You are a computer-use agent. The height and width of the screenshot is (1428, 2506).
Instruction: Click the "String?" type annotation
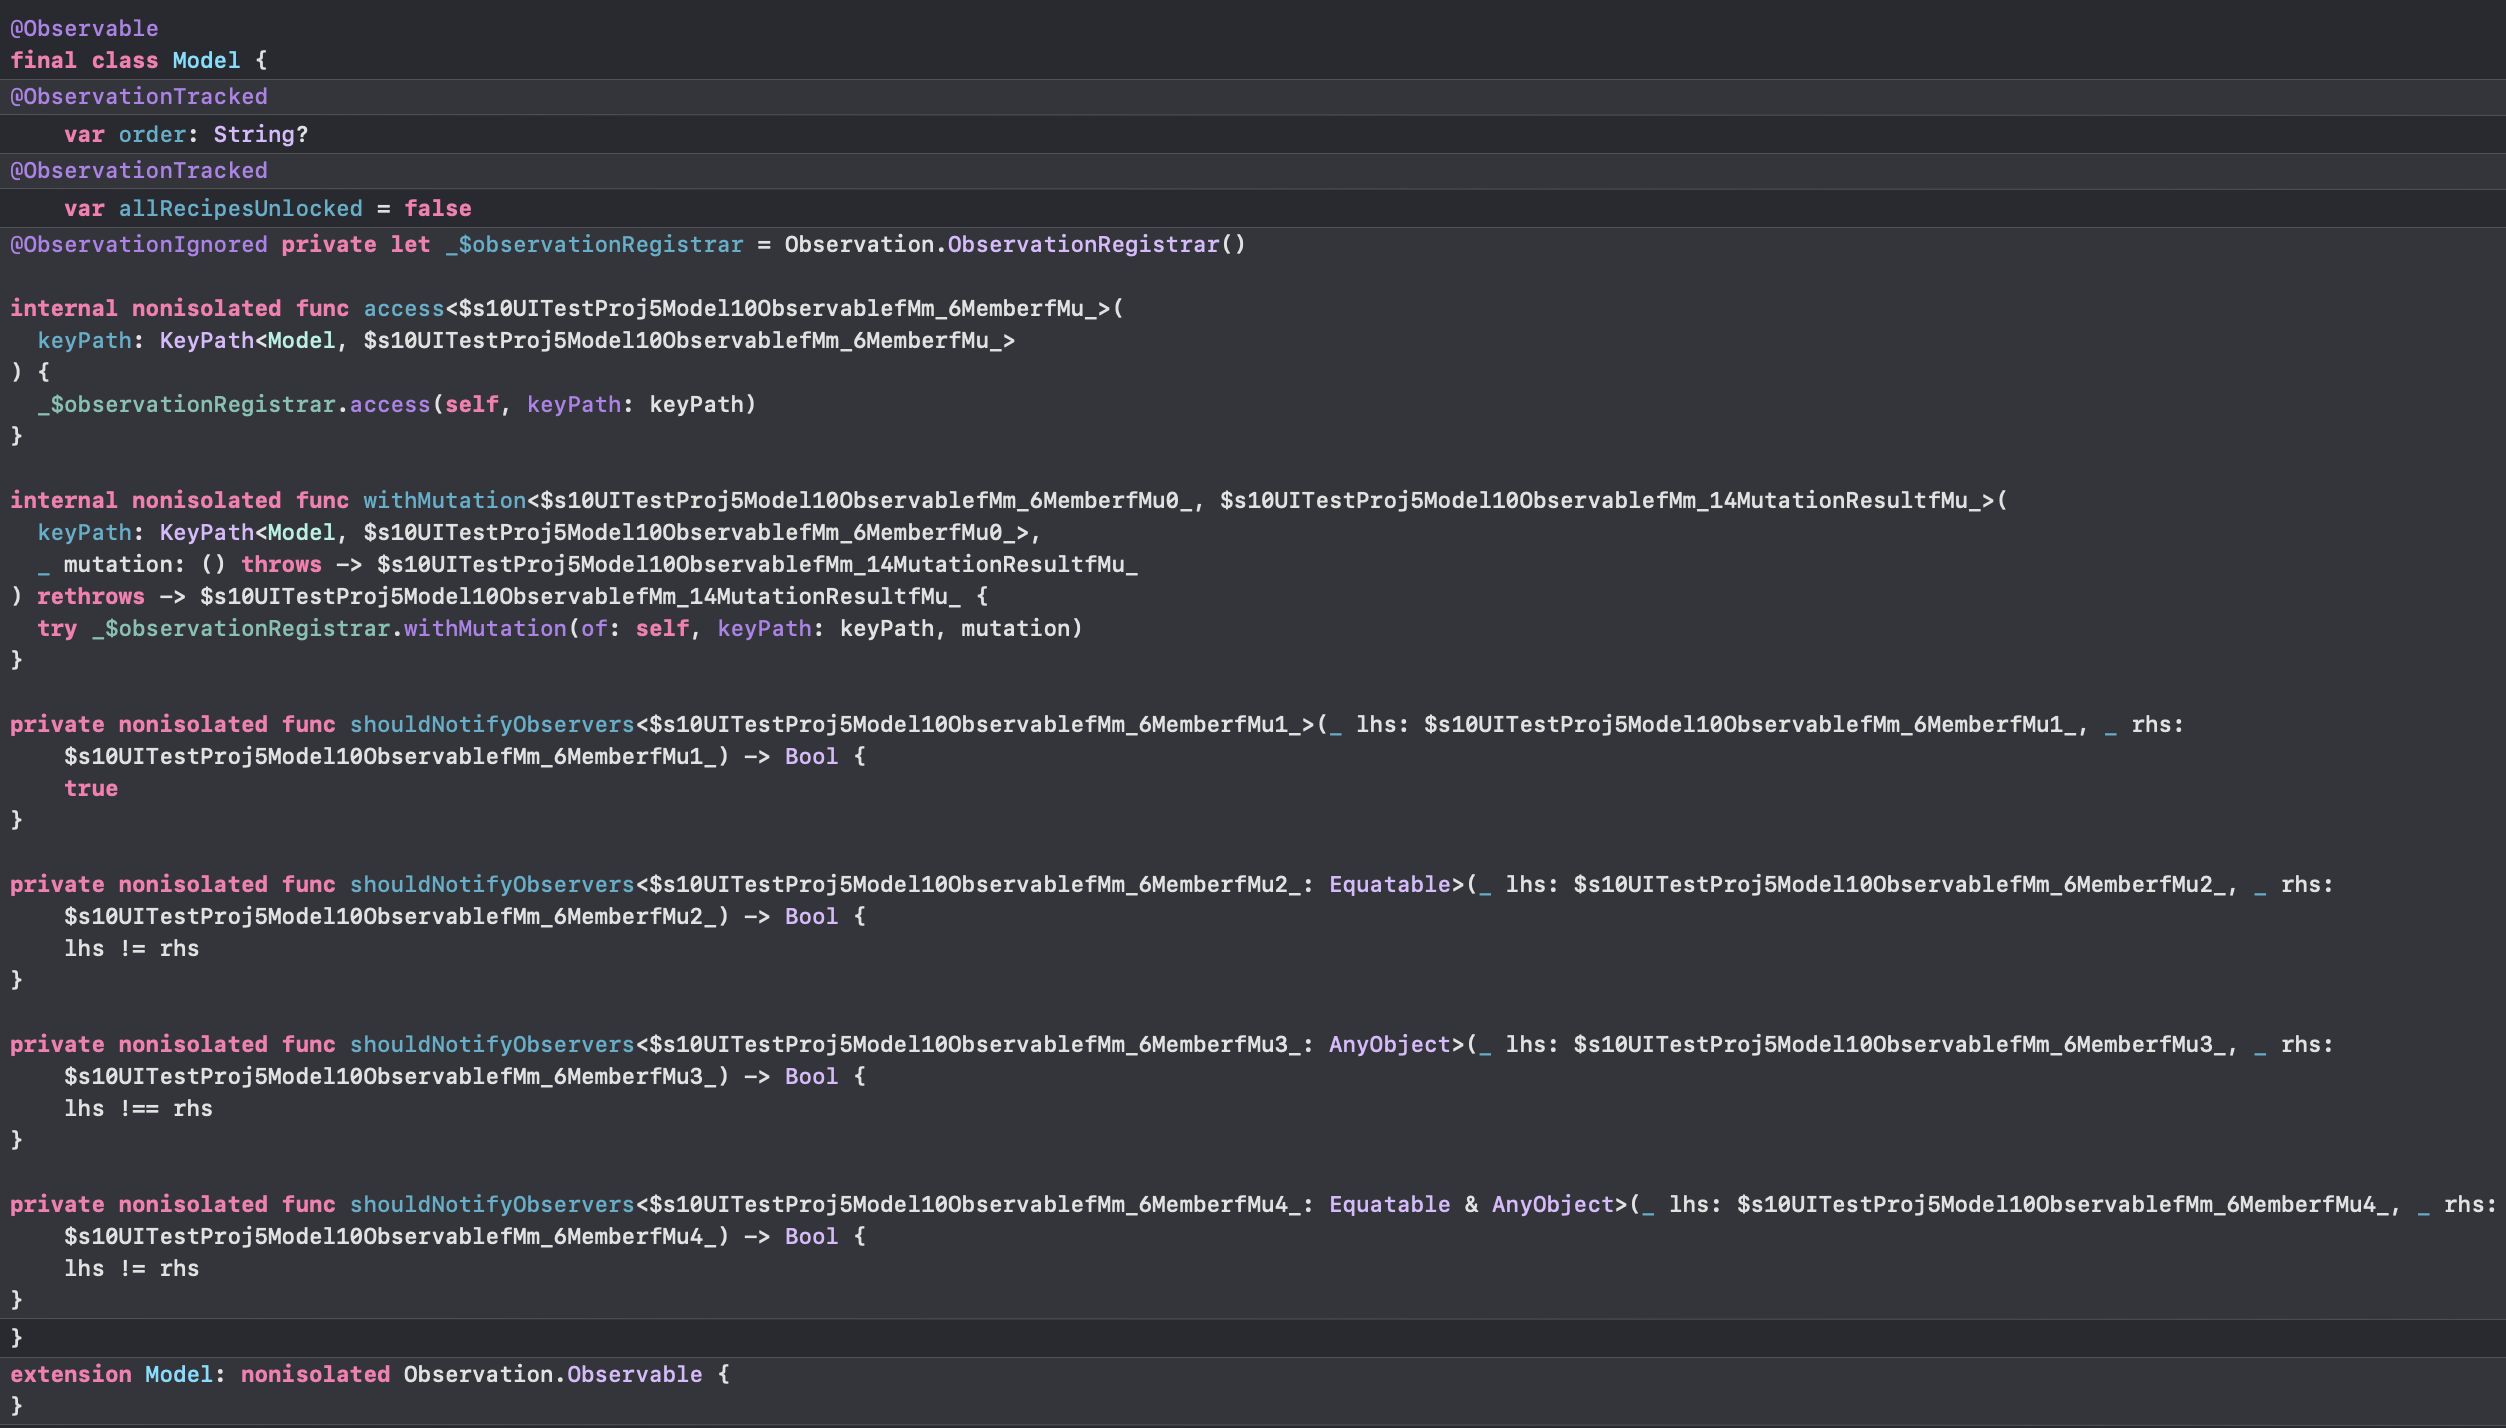(260, 134)
